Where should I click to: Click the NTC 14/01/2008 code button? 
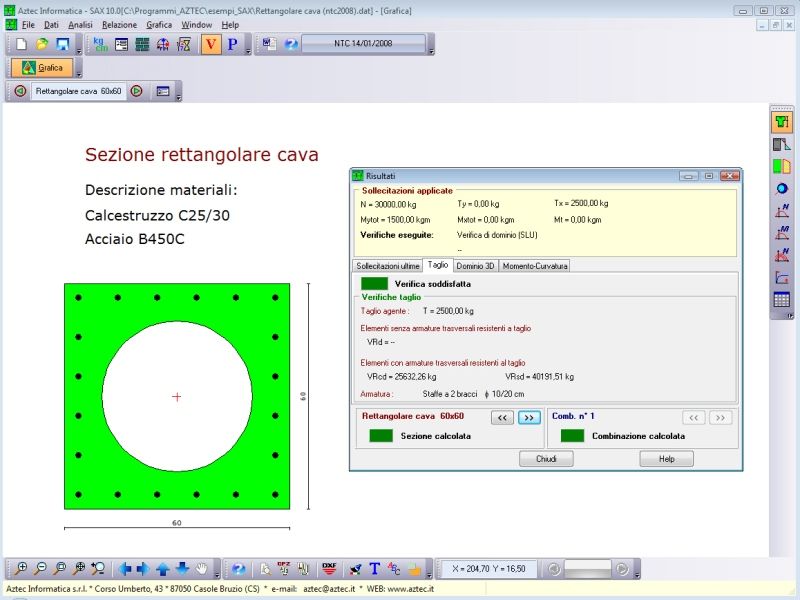tap(363, 44)
